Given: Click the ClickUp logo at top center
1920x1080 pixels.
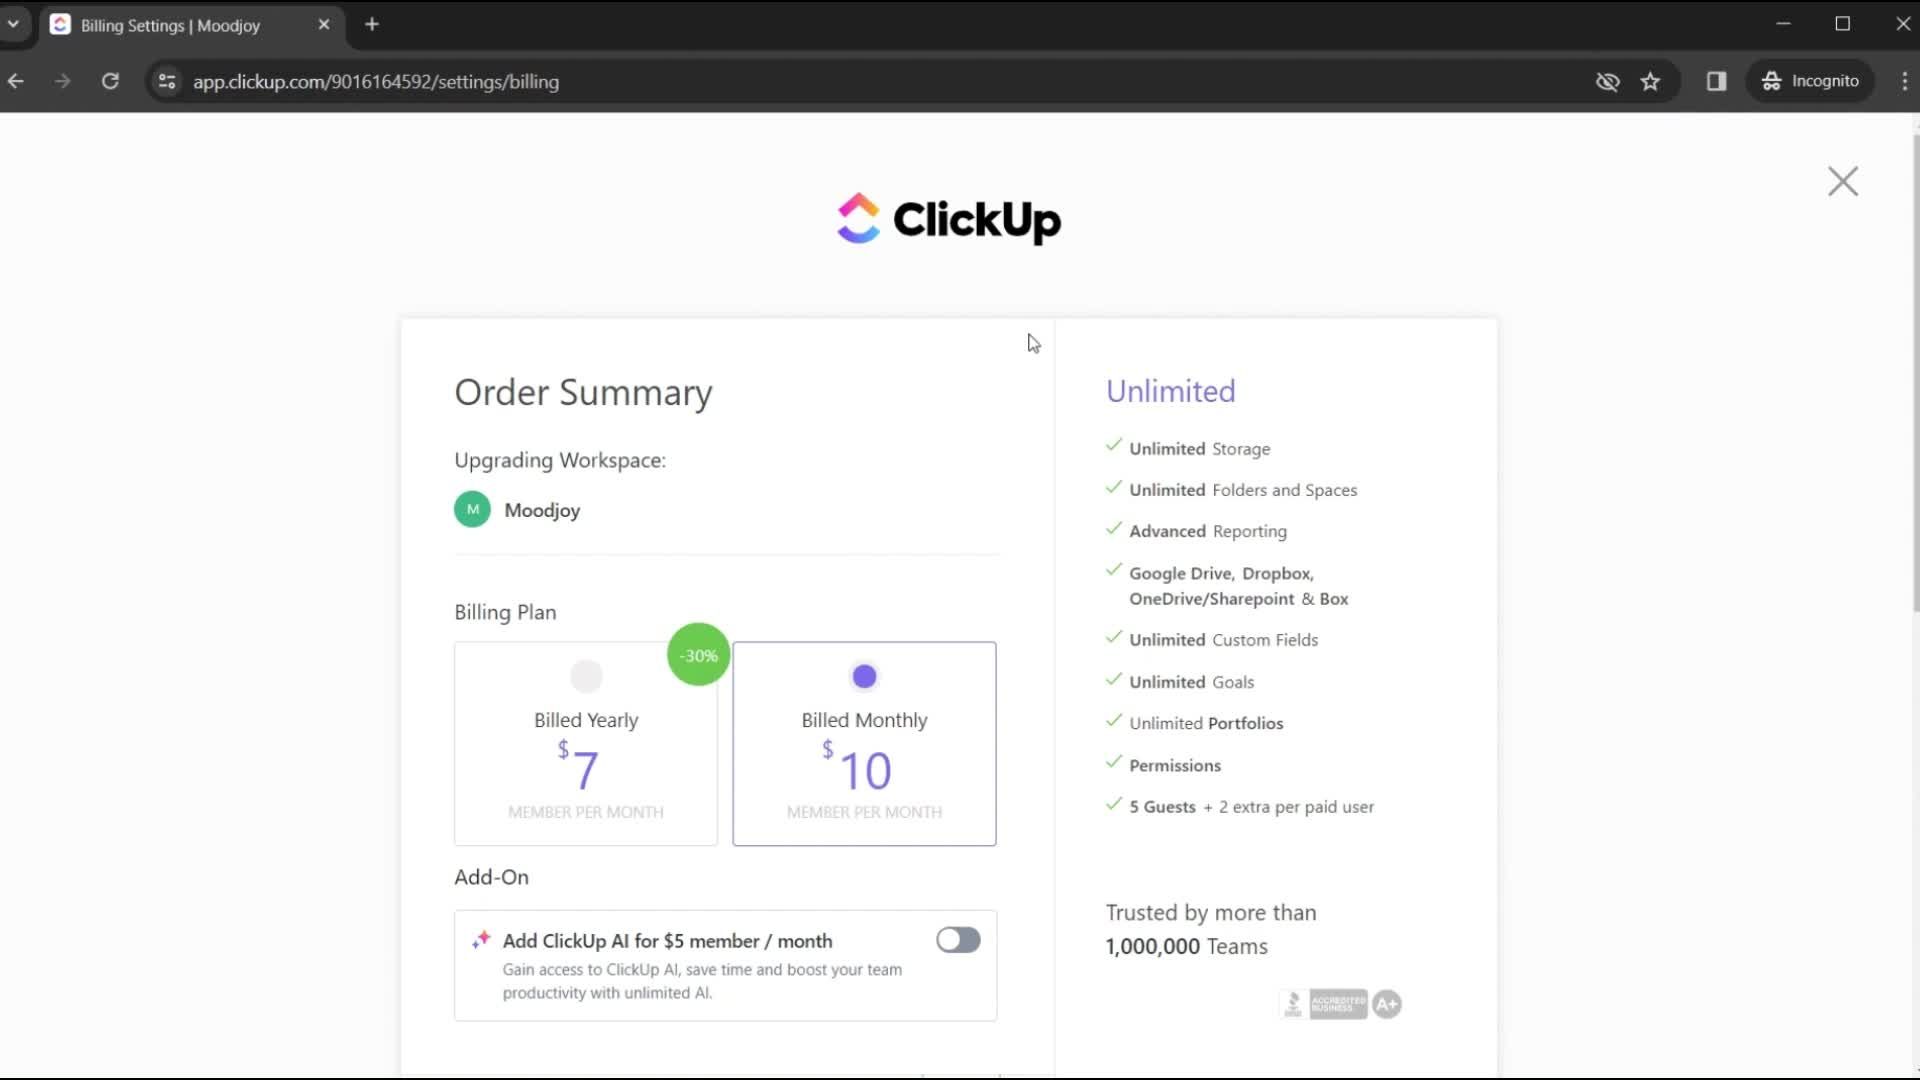Looking at the screenshot, I should pyautogui.click(x=948, y=220).
